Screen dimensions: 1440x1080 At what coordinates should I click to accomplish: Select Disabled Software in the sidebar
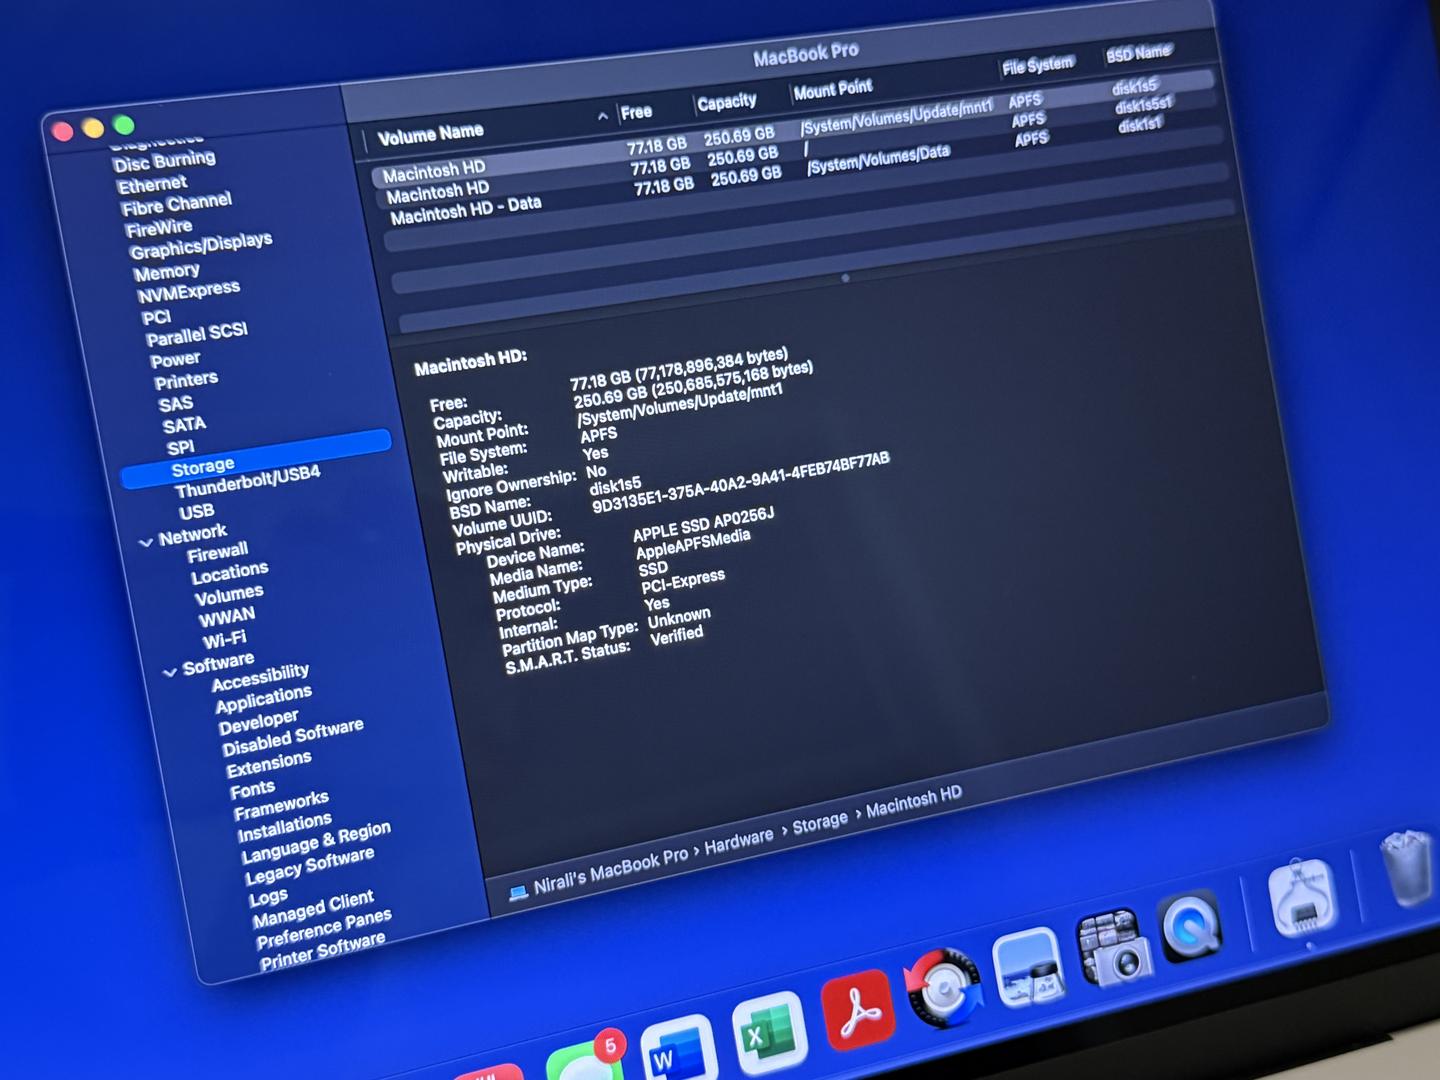tap(292, 740)
